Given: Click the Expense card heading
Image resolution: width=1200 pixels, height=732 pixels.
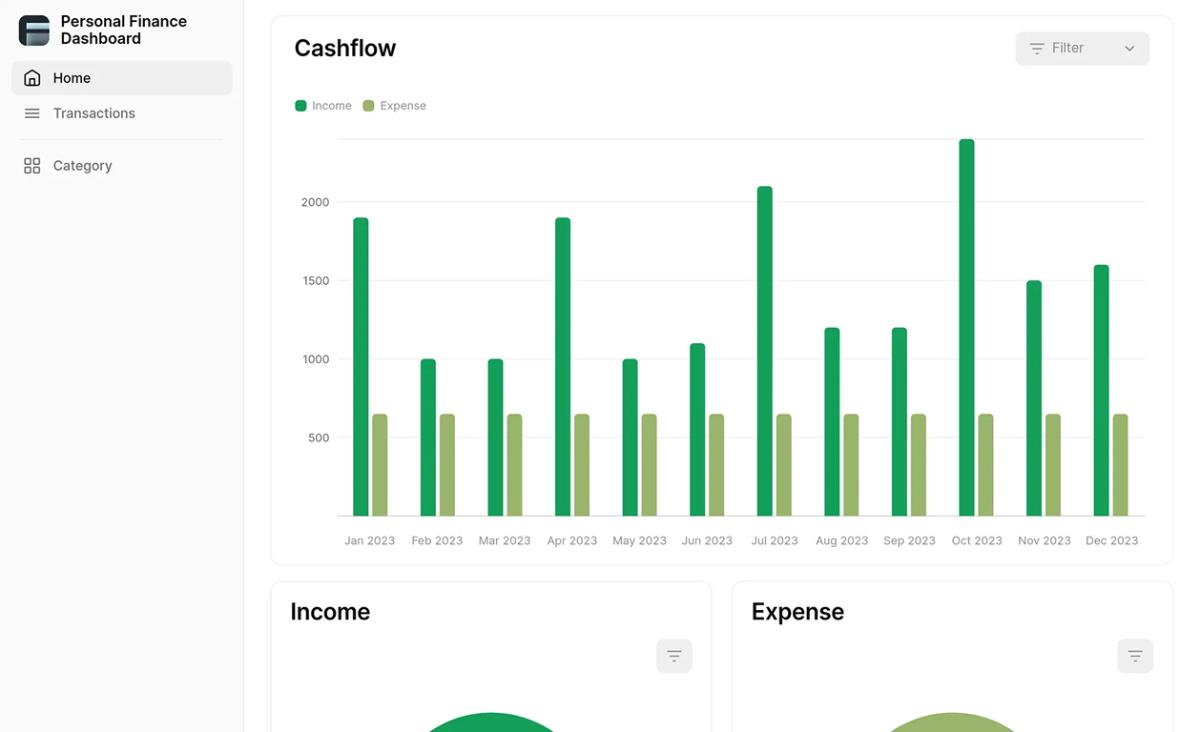Looking at the screenshot, I should click(798, 612).
